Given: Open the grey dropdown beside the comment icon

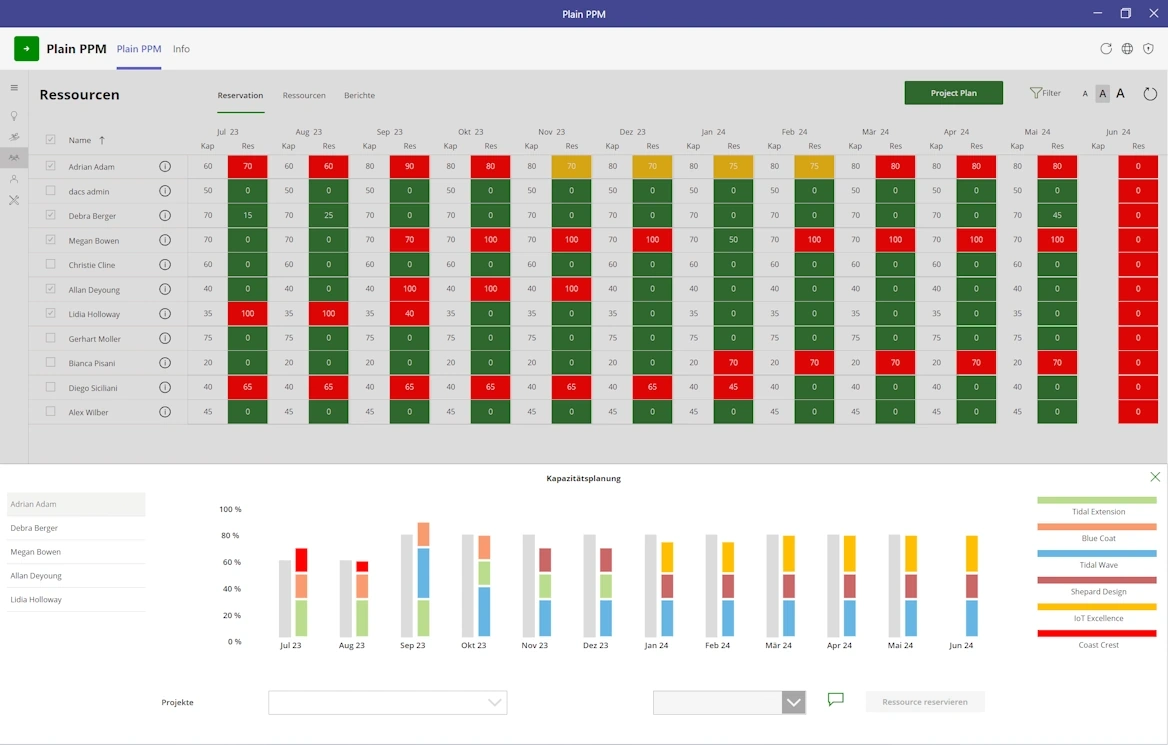Looking at the screenshot, I should pos(793,703).
